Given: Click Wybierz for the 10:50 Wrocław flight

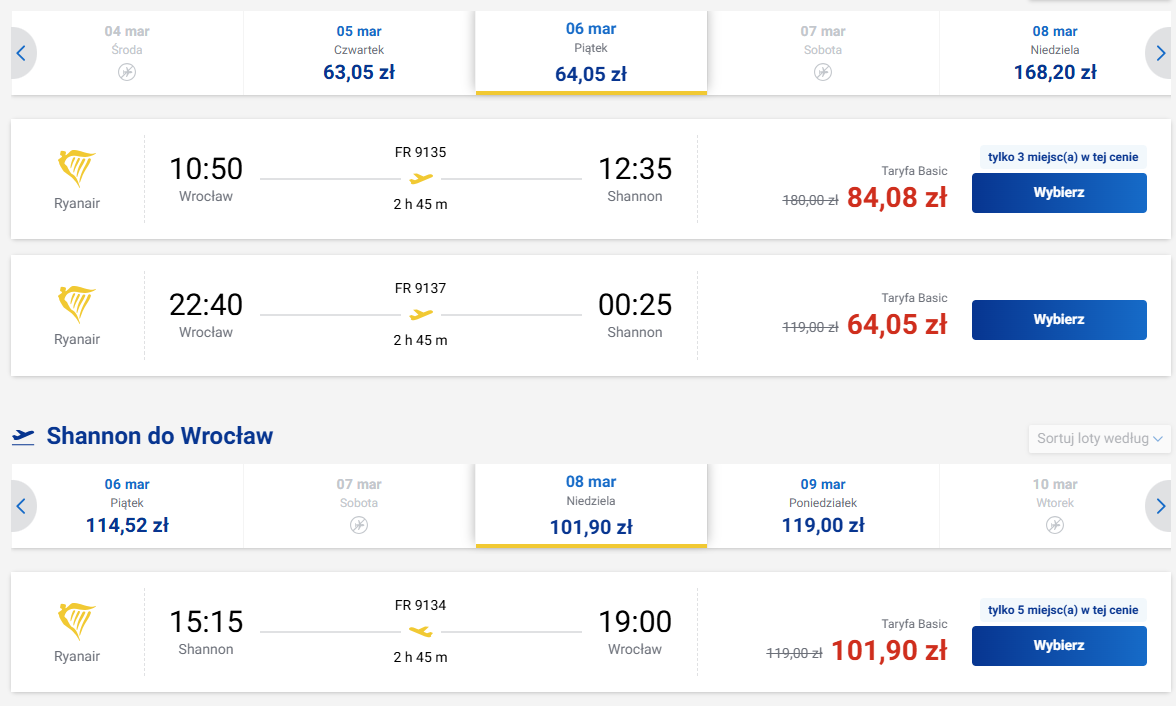Looking at the screenshot, I should [1059, 193].
